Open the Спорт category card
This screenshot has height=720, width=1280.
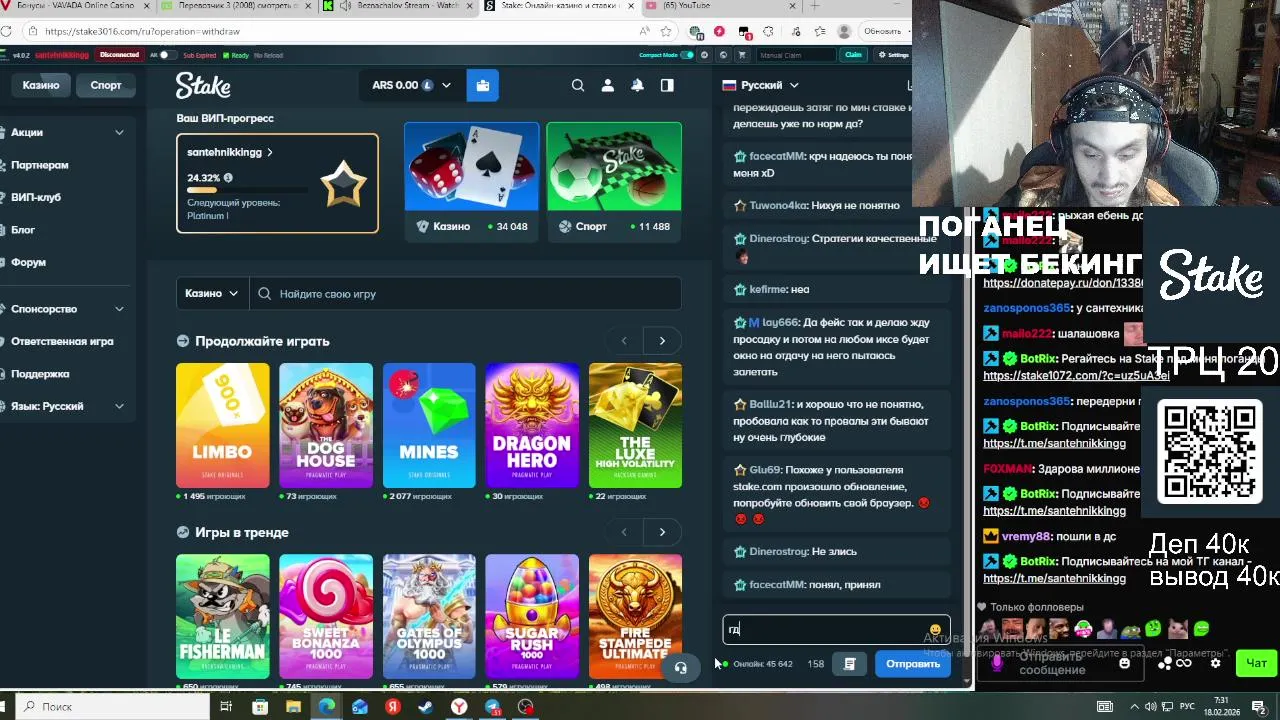pyautogui.click(x=614, y=181)
